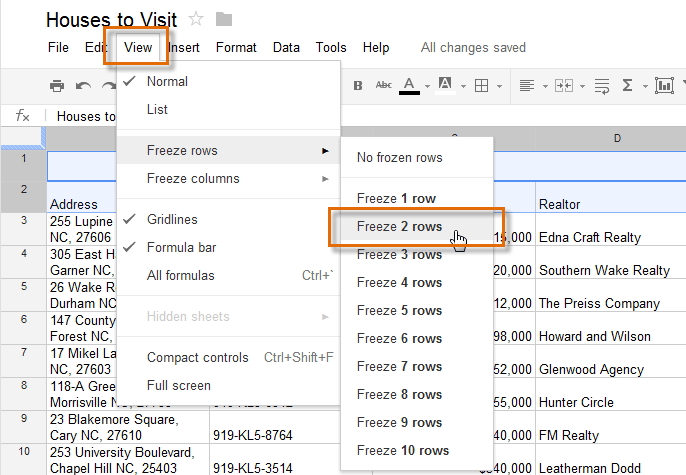
Task: Choose Freeze 1 row
Action: click(x=417, y=199)
